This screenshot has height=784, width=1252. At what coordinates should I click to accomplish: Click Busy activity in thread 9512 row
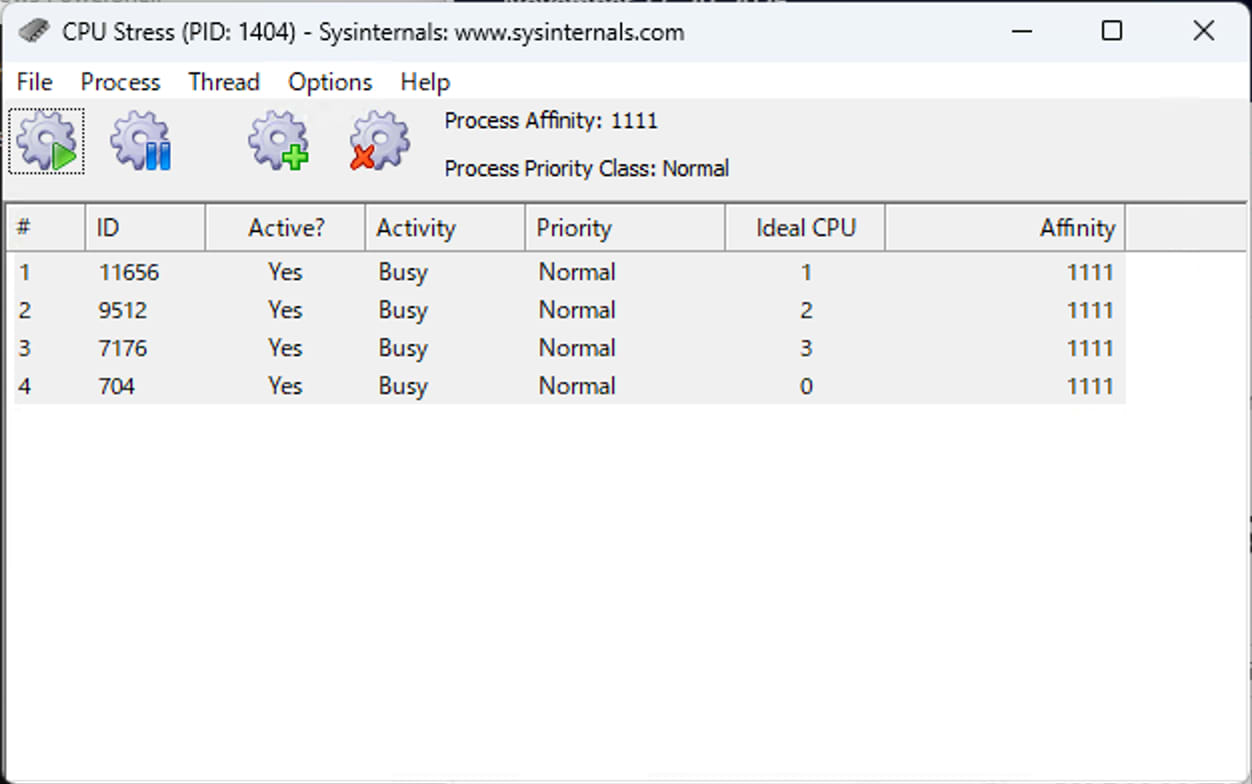403,311
